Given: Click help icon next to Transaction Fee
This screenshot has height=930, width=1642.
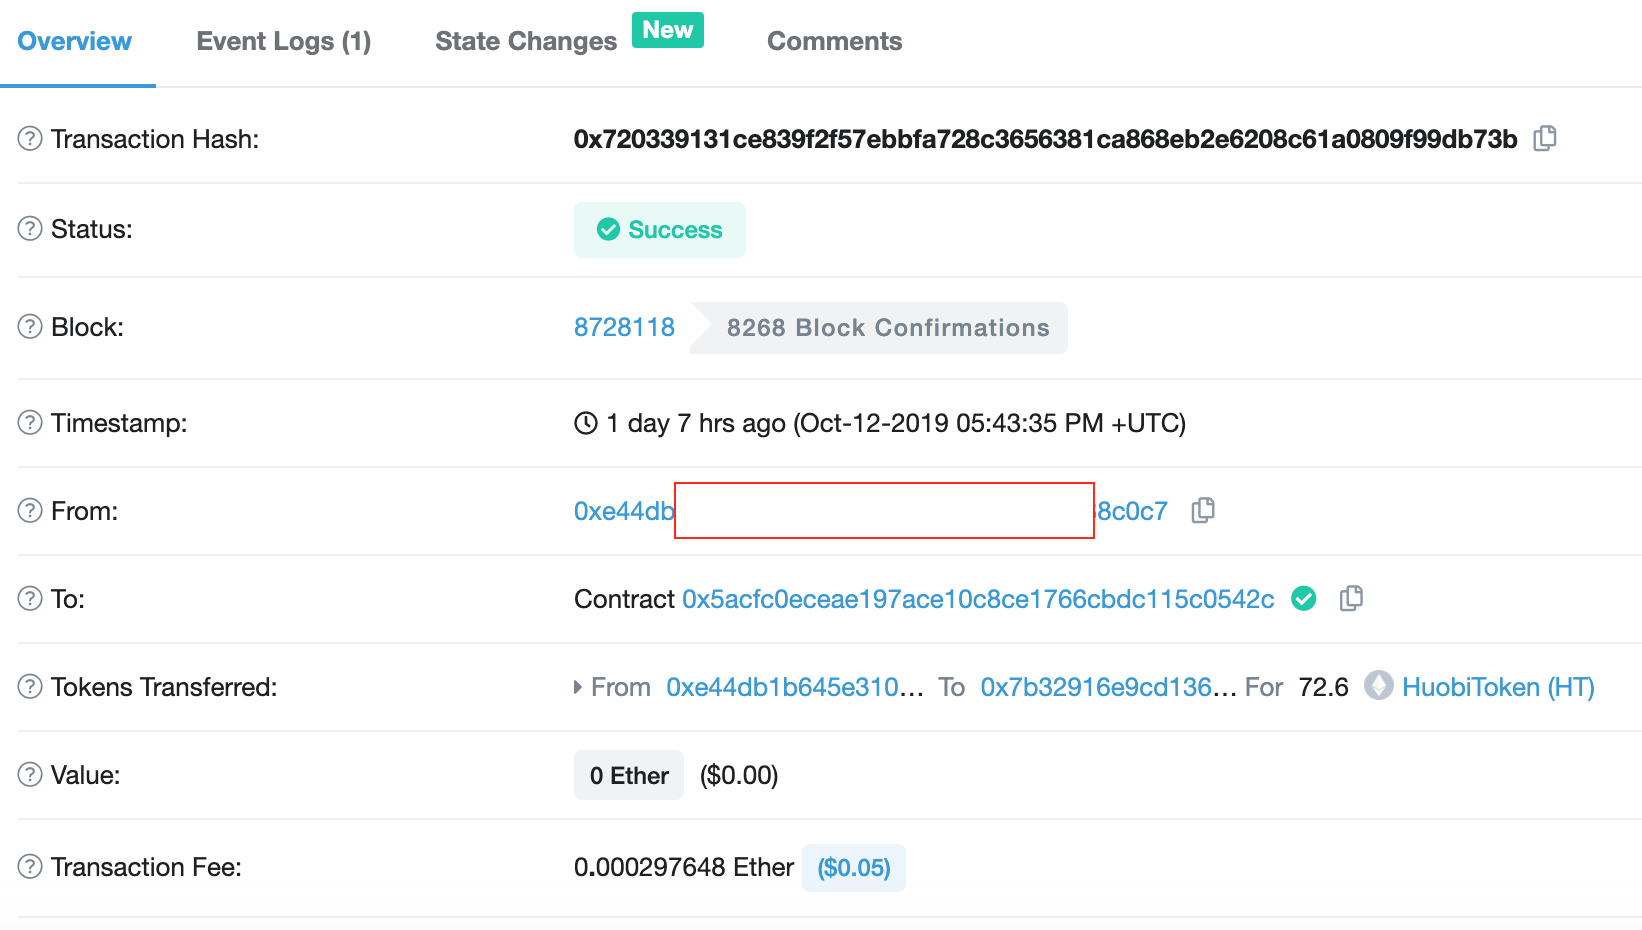Looking at the screenshot, I should (x=30, y=866).
